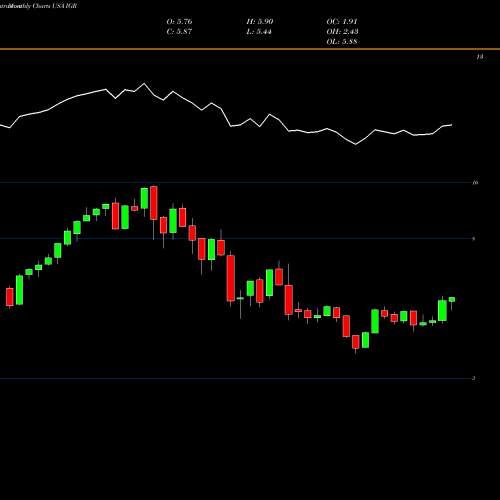Click the last green candle on the chart
This screenshot has width=500, height=500.
(452, 299)
